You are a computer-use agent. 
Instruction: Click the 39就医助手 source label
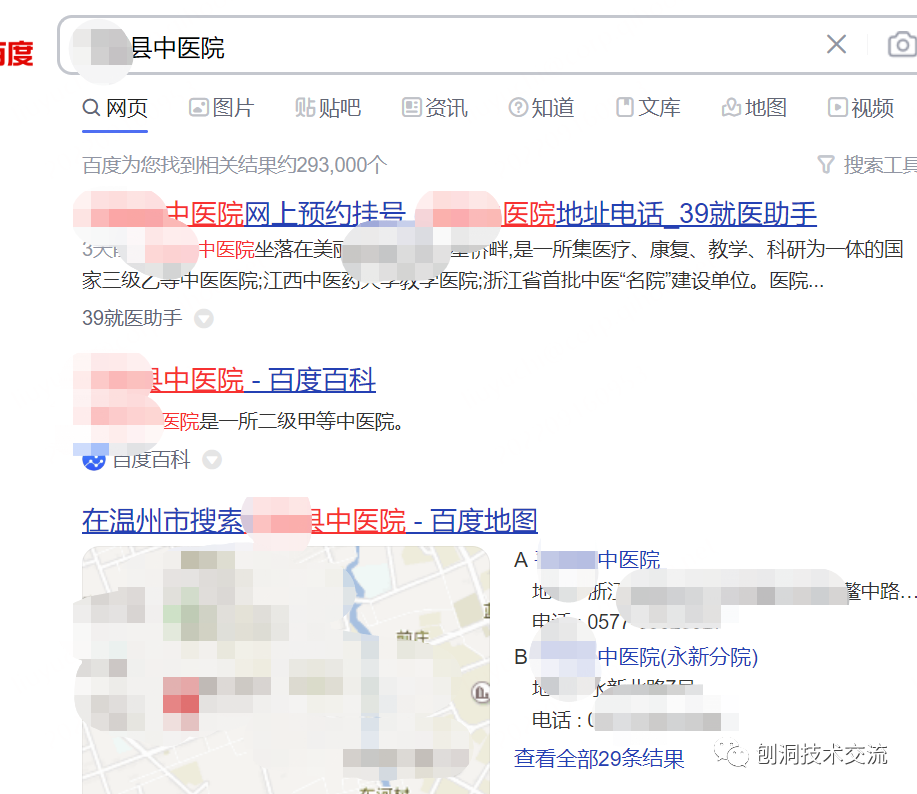point(132,318)
